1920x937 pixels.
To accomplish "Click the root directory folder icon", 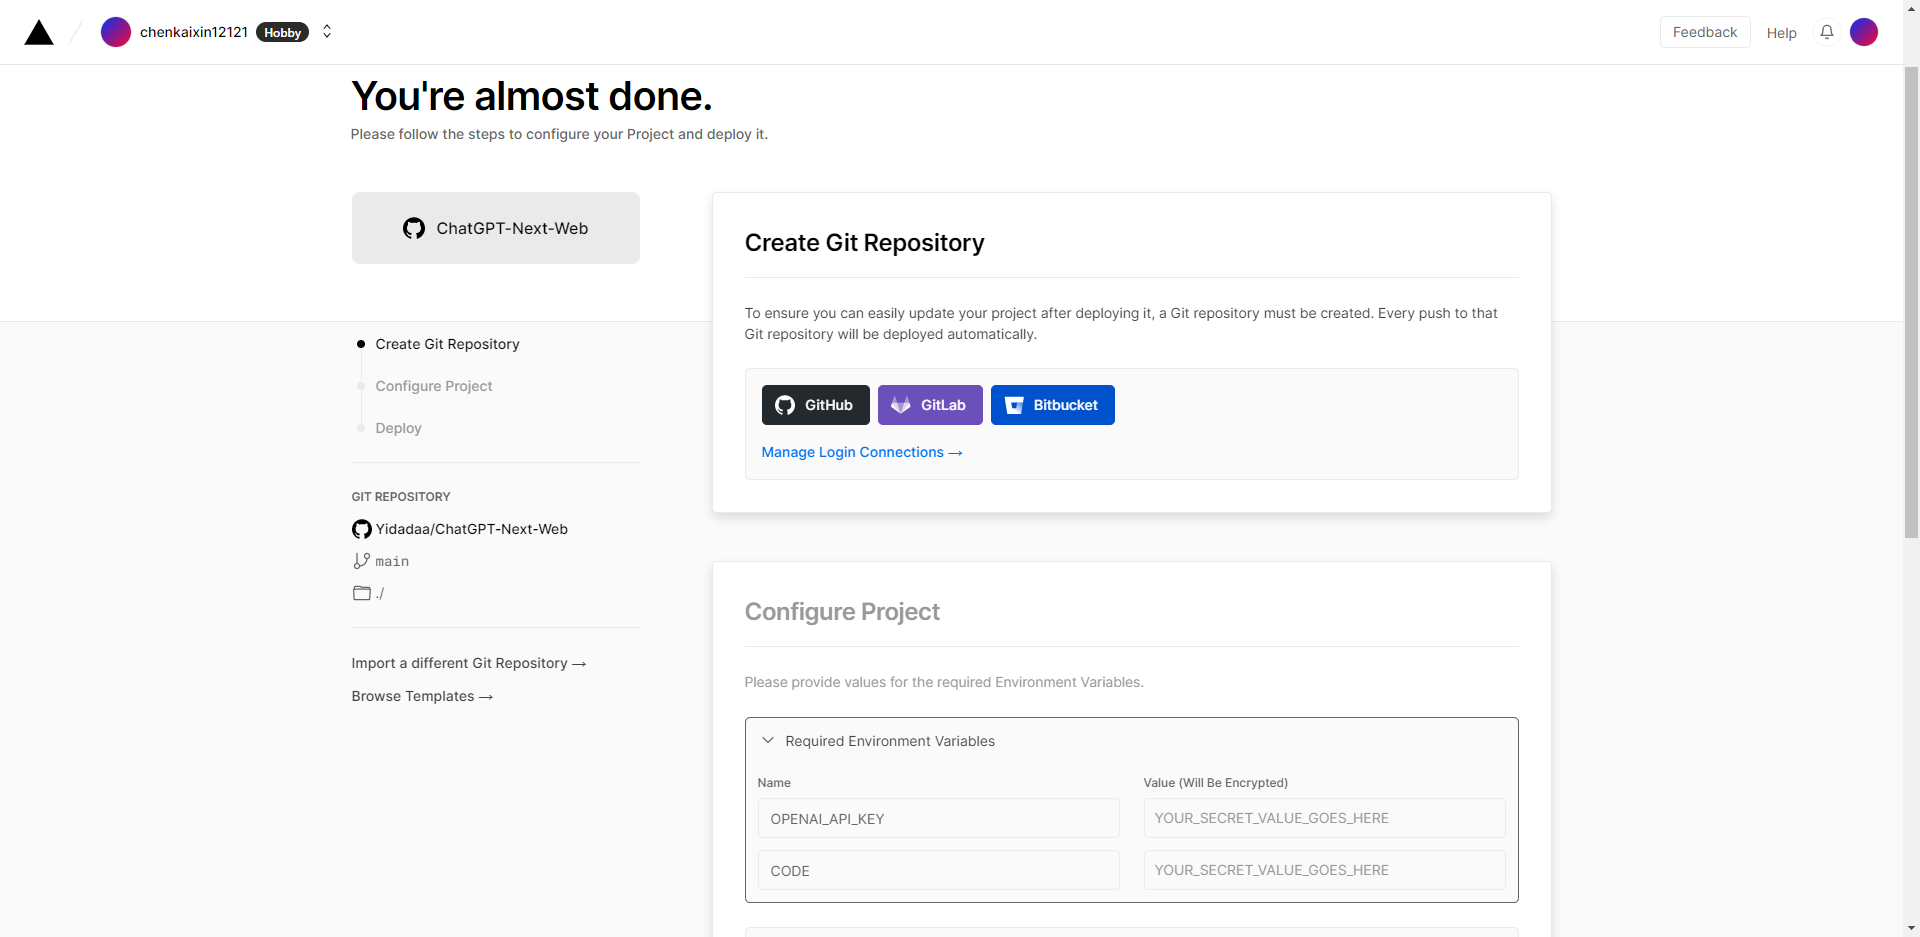I will pyautogui.click(x=362, y=593).
